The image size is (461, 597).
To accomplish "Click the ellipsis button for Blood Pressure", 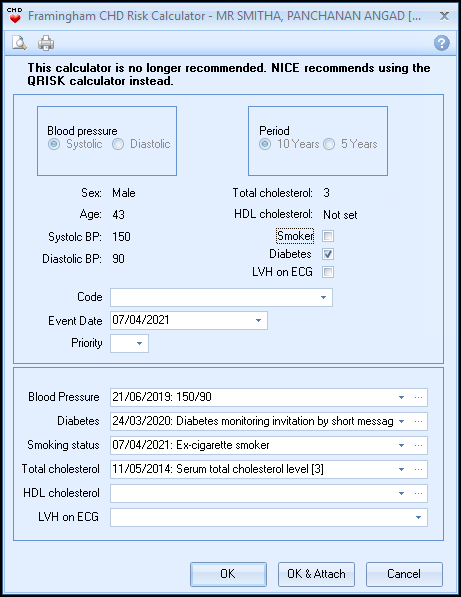I will (418, 397).
